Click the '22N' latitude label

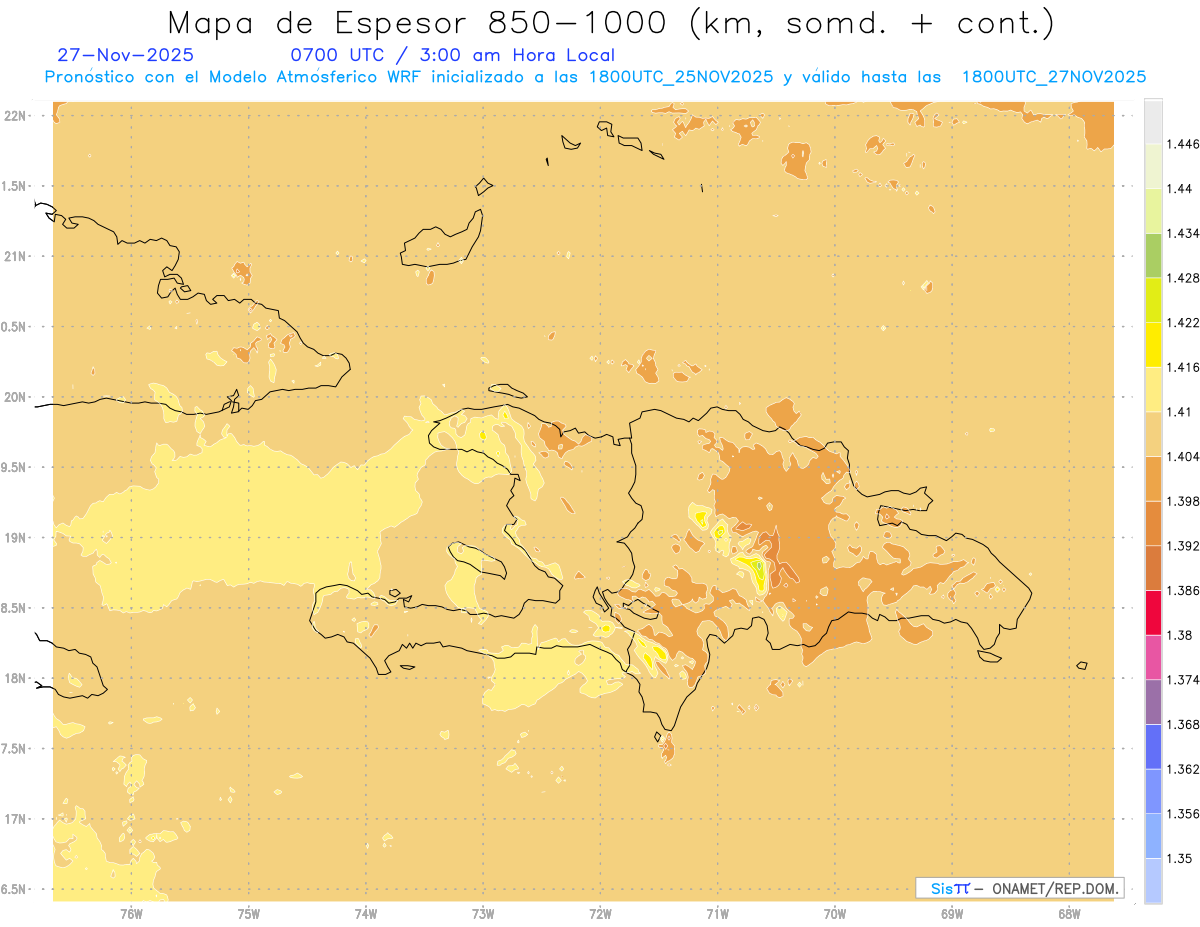click(15, 116)
